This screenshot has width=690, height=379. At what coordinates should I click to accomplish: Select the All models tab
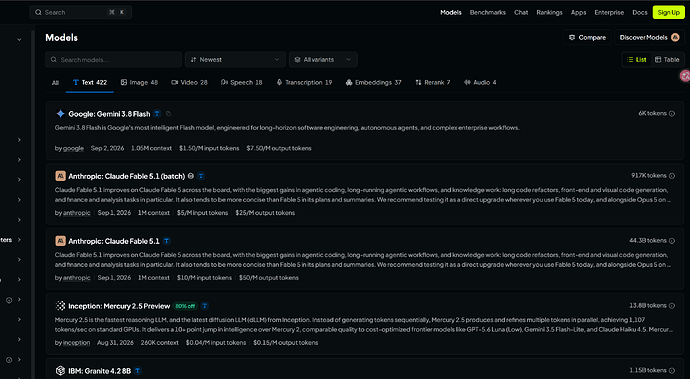pos(55,82)
